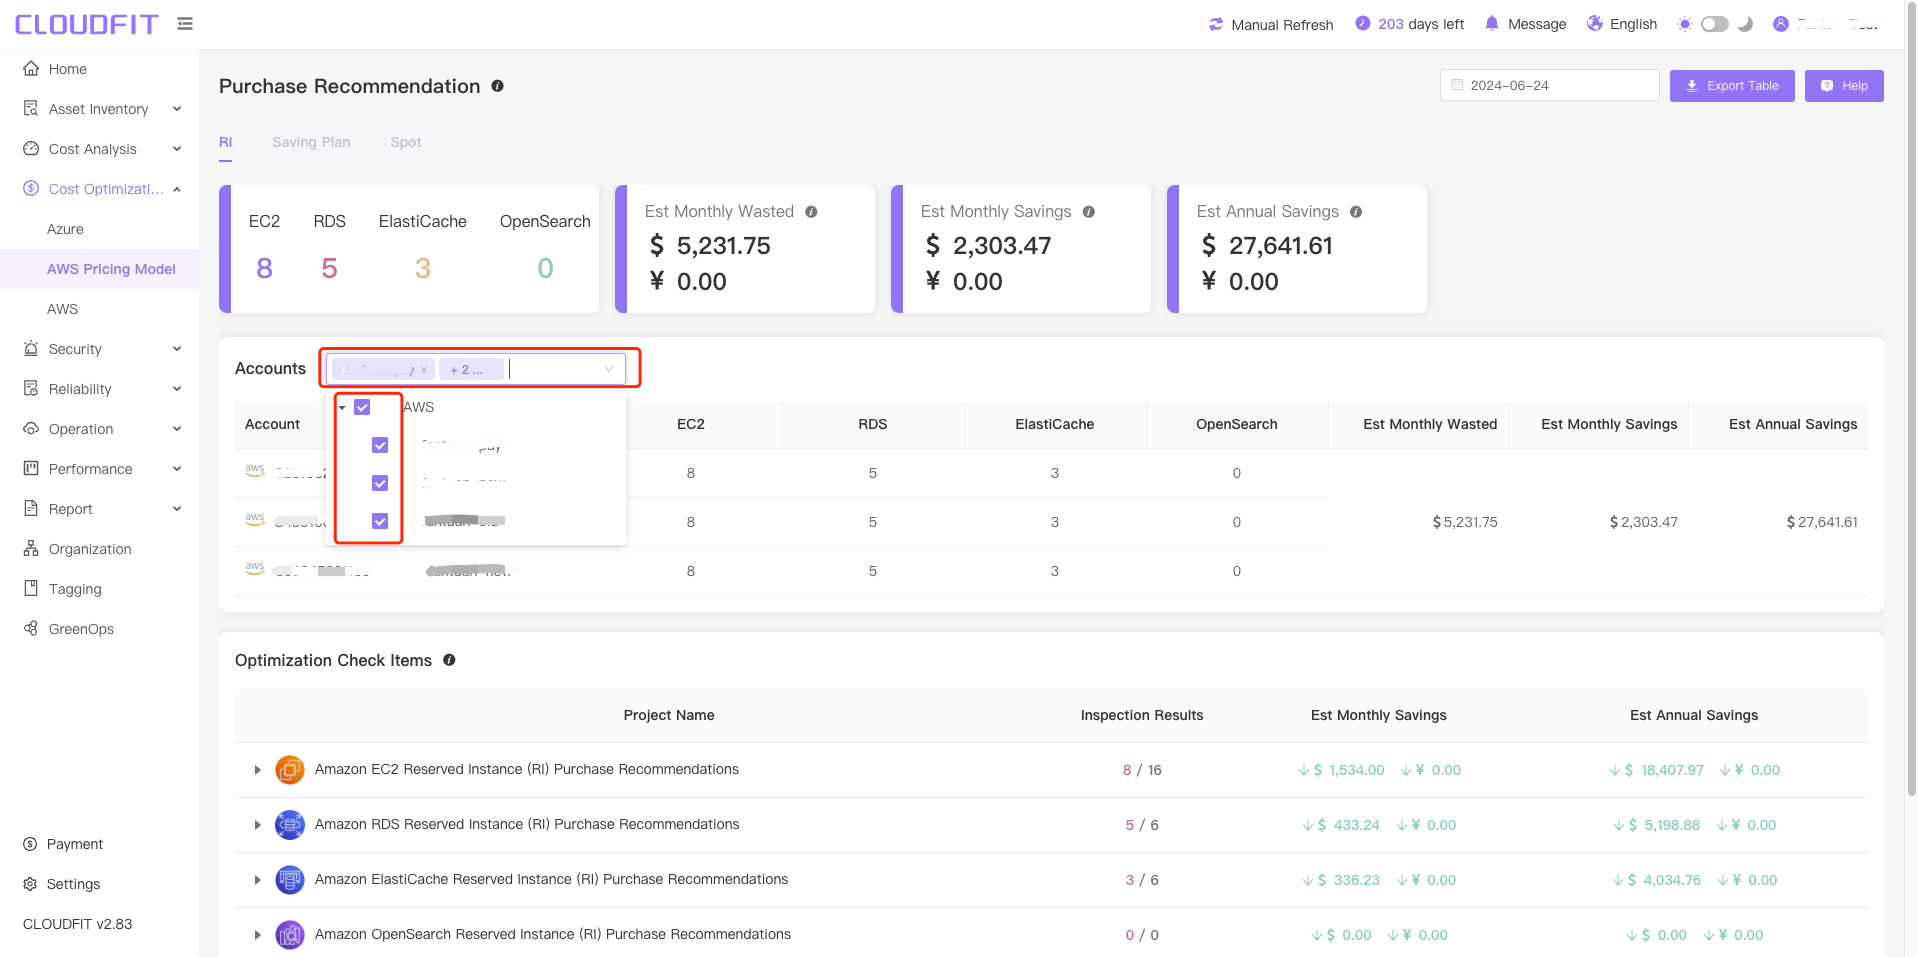Click CLOUDFIT v2.83 version text
This screenshot has height=957, width=1918.
(77, 924)
